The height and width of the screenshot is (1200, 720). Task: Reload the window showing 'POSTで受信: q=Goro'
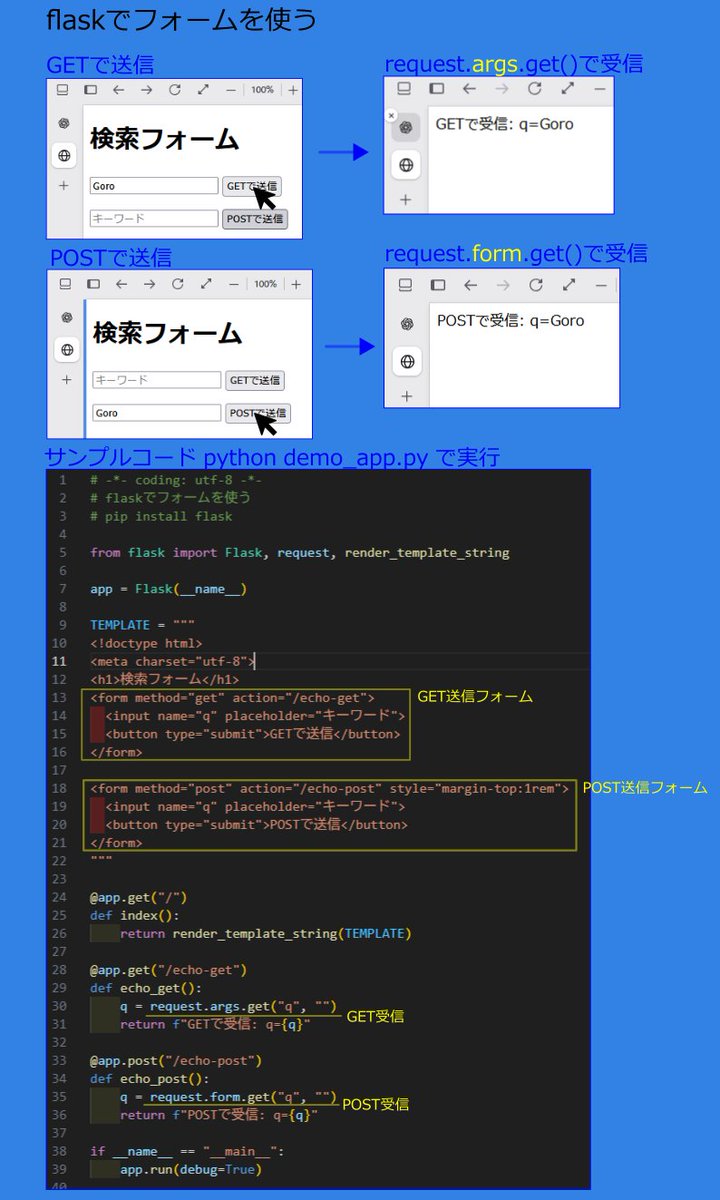pyautogui.click(x=536, y=285)
